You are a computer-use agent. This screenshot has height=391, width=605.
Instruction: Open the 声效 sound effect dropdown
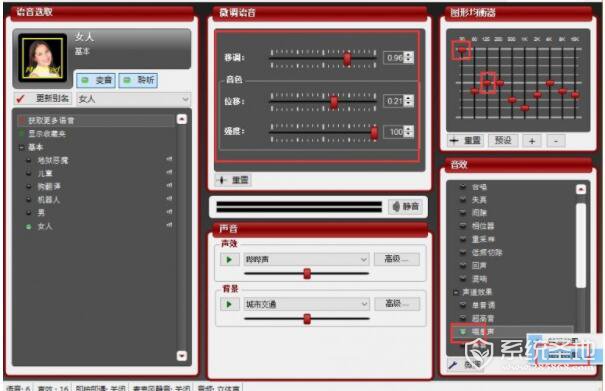(306, 259)
